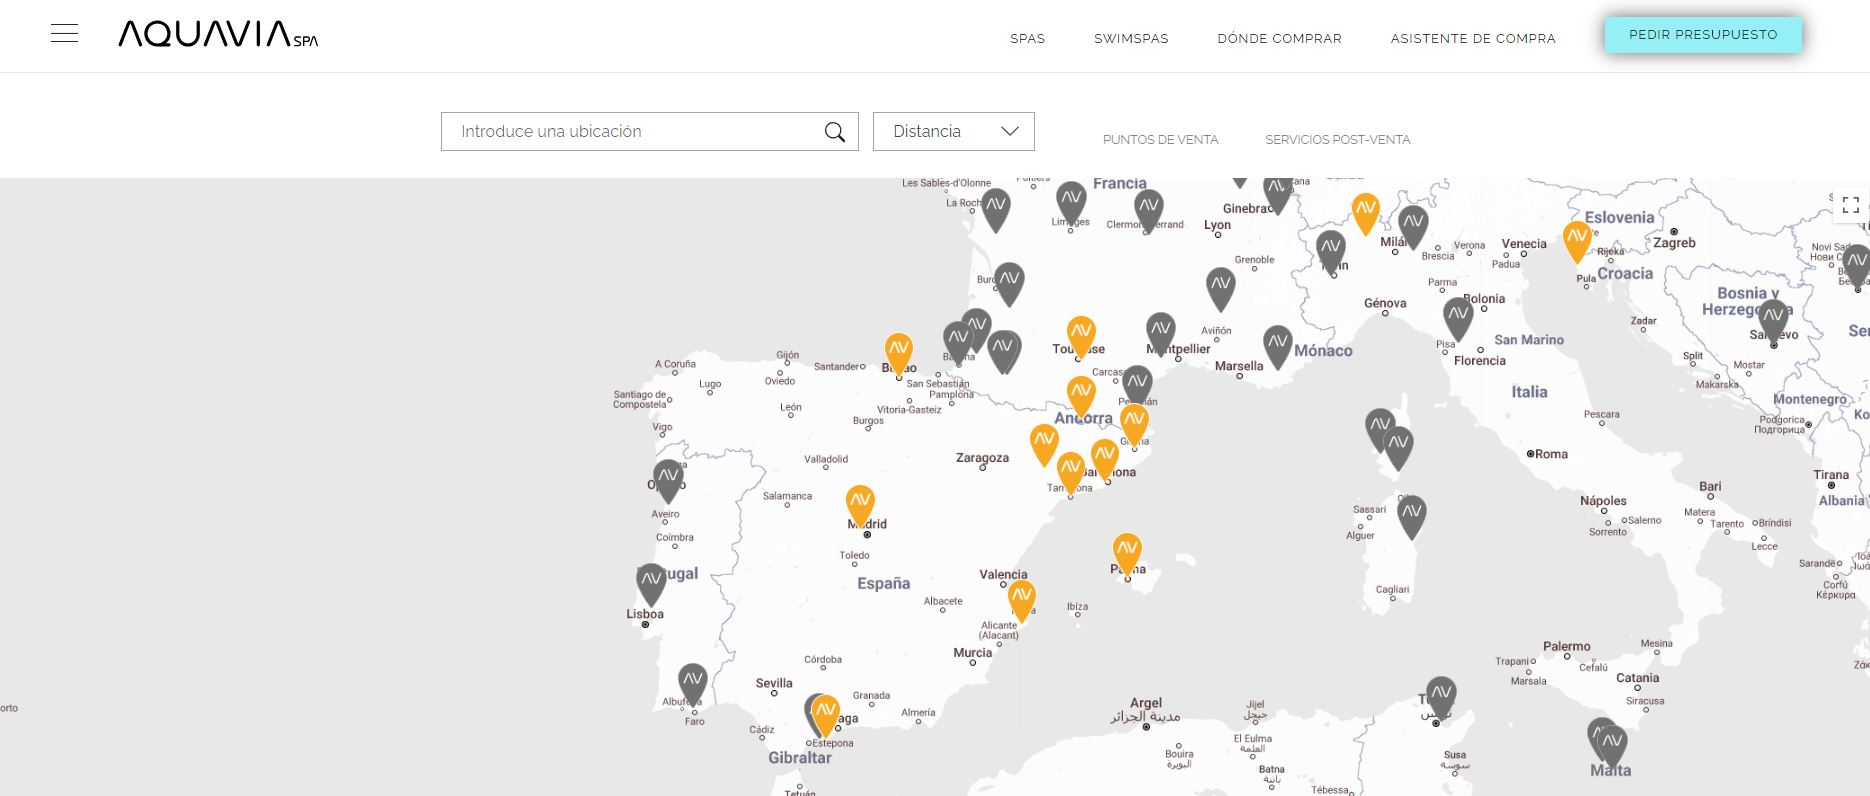This screenshot has height=796, width=1870.
Task: Expand the Distancia dropdown
Action: [953, 131]
